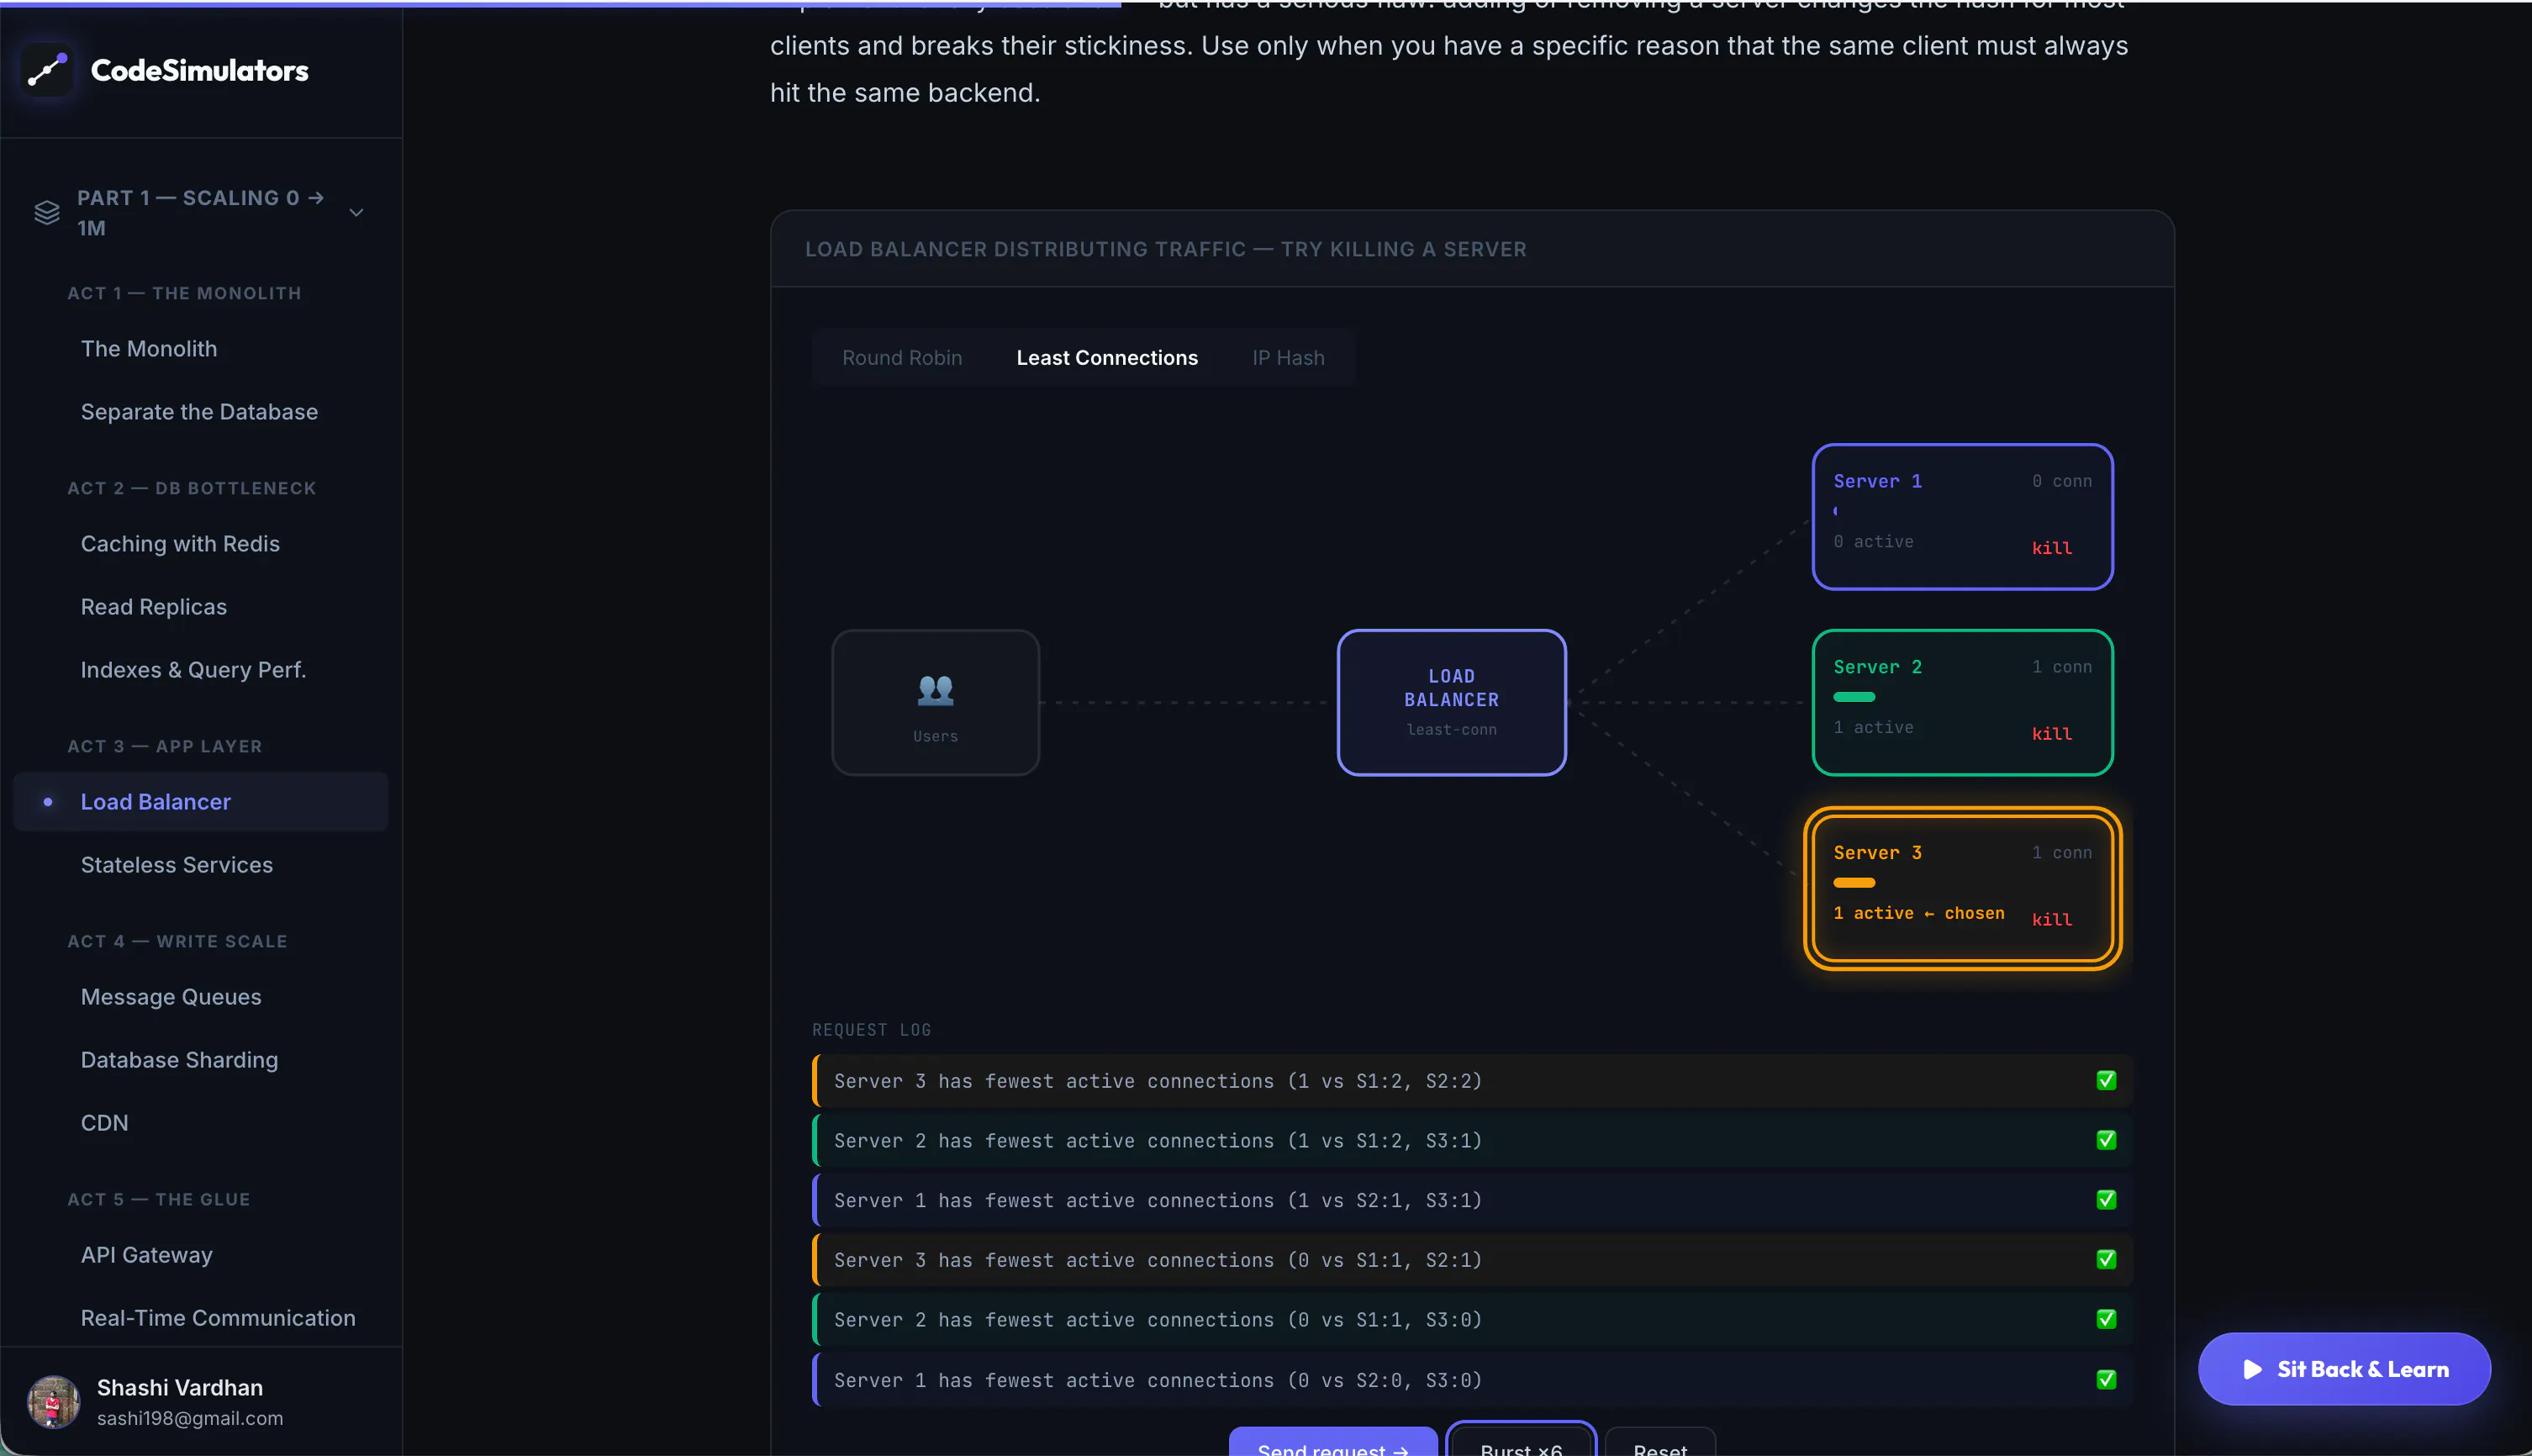Click checkmark on S2:0, S3:0 log row
The height and width of the screenshot is (1456, 2532).
[2106, 1380]
